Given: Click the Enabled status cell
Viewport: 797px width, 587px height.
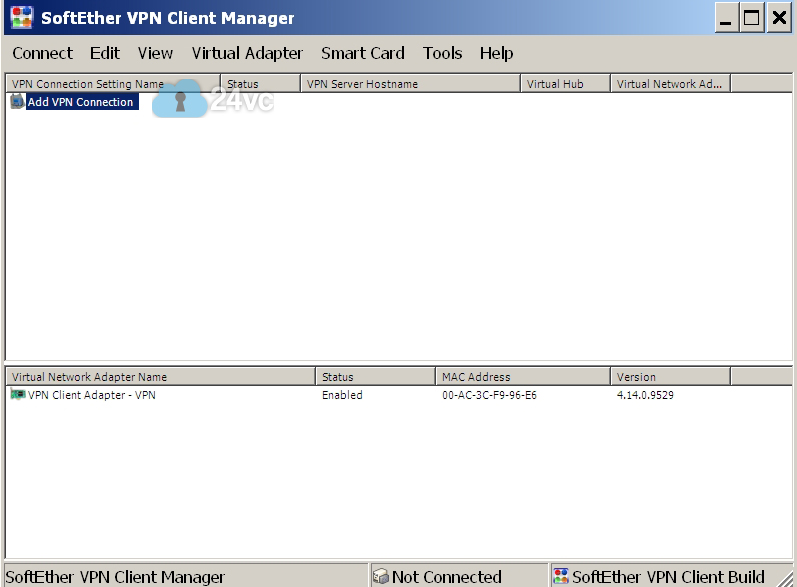Looking at the screenshot, I should pyautogui.click(x=342, y=395).
